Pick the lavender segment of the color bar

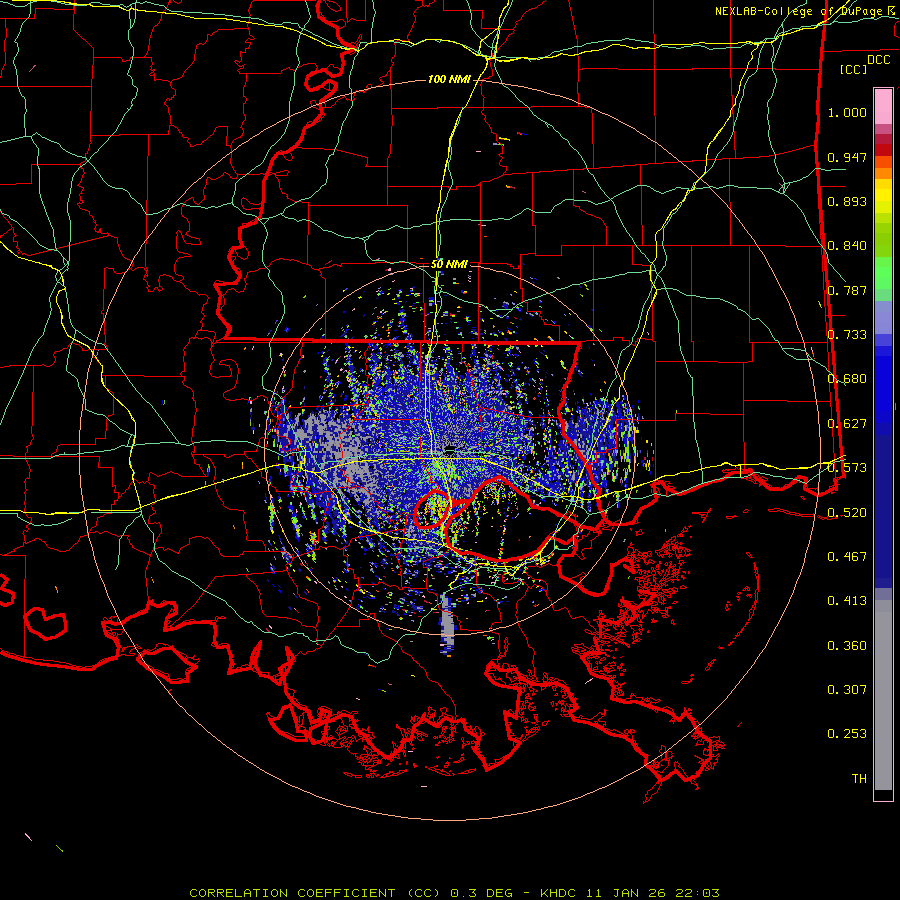pos(883,317)
